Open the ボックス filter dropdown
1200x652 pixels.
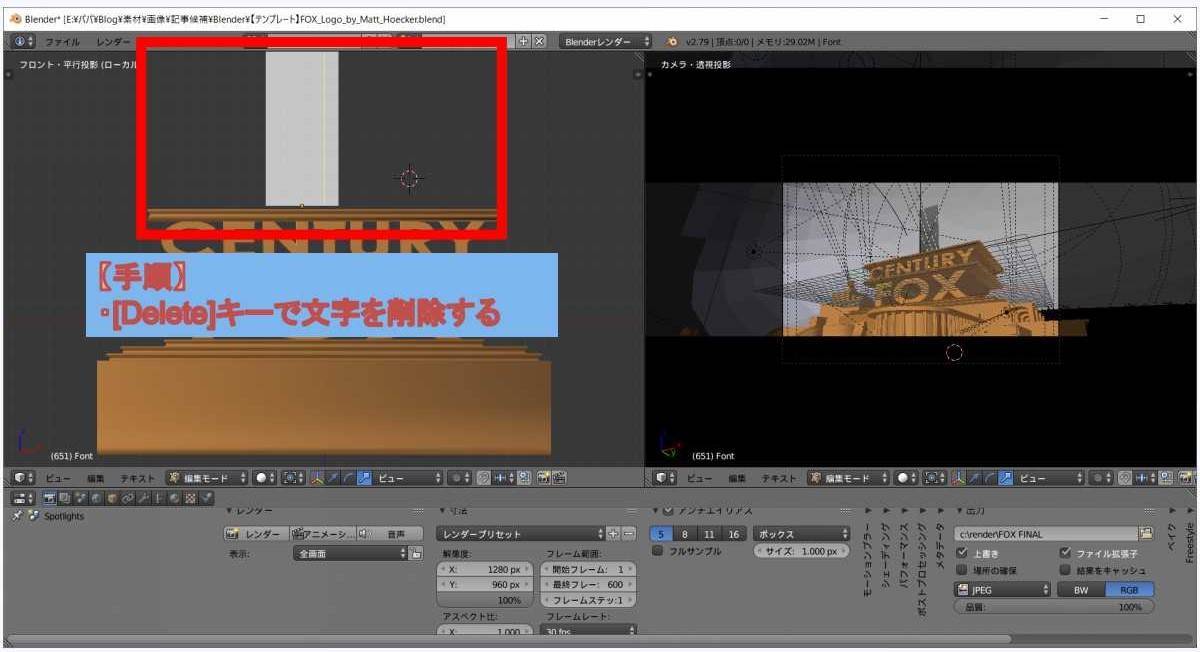click(801, 534)
